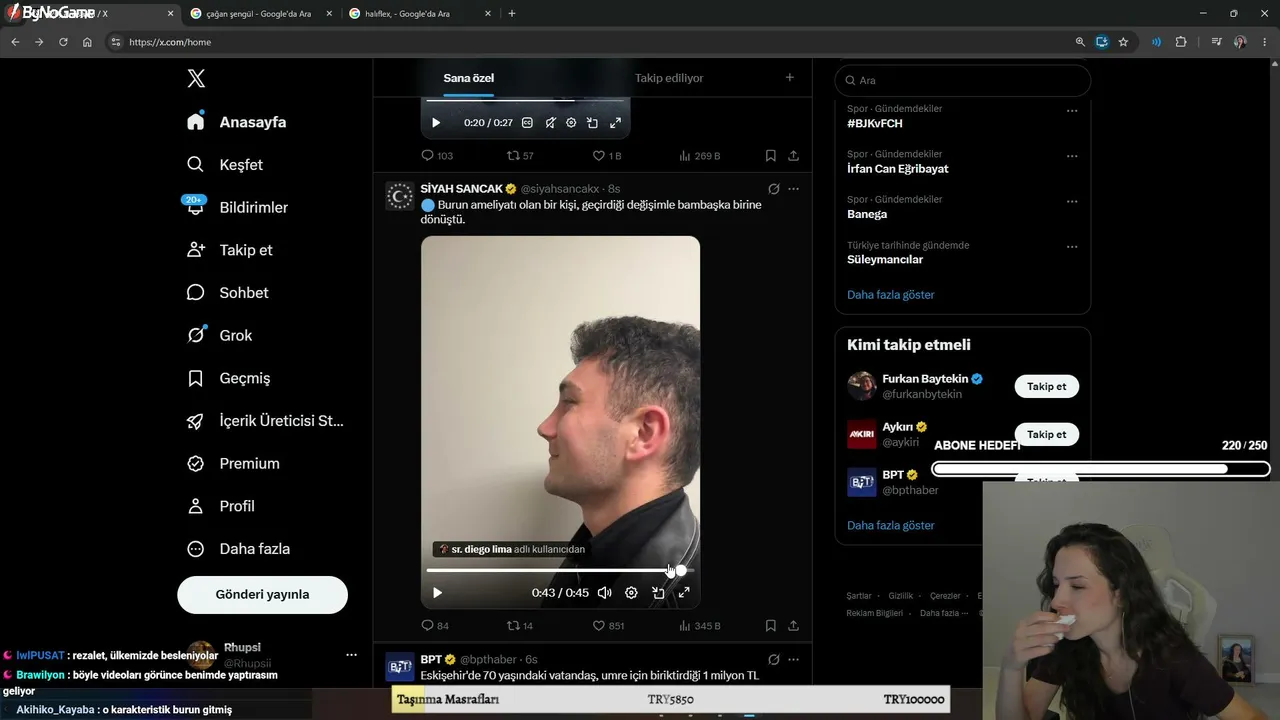1280x720 pixels.
Task: Seek the nose surgery video progress bar
Action: click(x=560, y=570)
